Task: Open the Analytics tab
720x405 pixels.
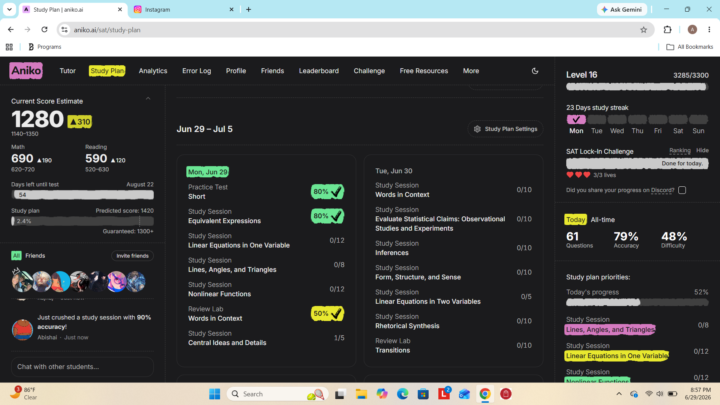Action: tap(153, 71)
